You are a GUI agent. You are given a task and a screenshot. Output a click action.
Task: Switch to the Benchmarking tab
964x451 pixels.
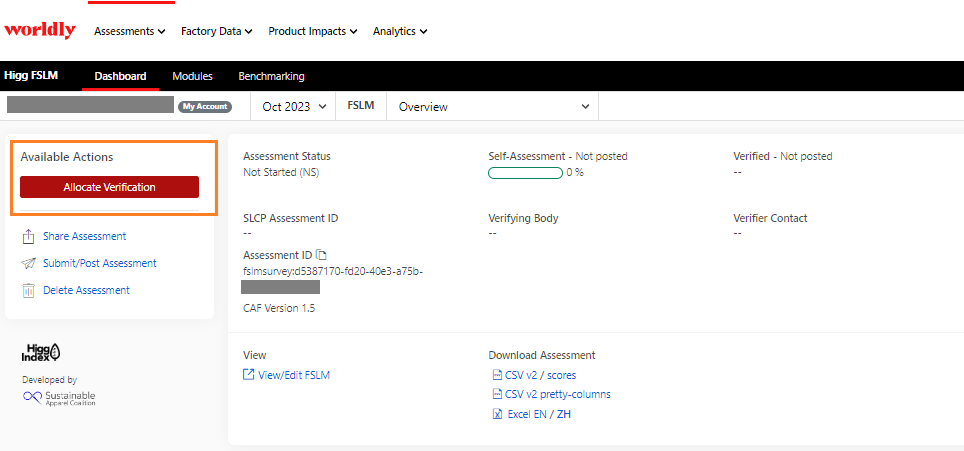tap(271, 77)
